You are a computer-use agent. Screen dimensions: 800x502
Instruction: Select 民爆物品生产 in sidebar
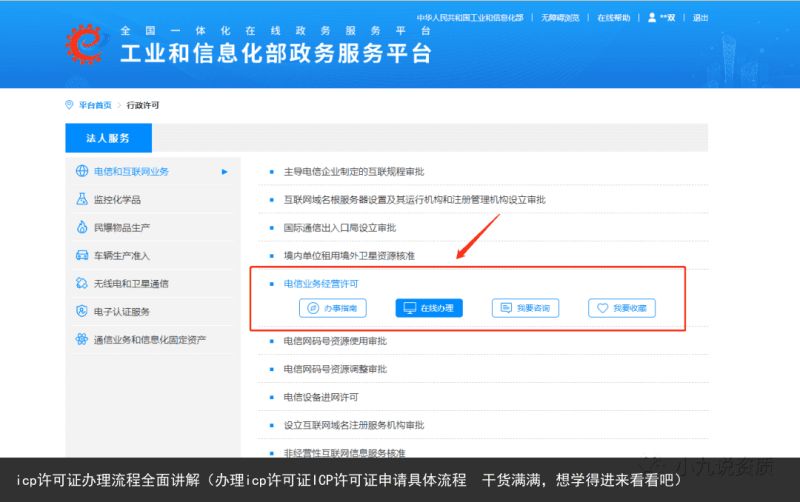[122, 228]
